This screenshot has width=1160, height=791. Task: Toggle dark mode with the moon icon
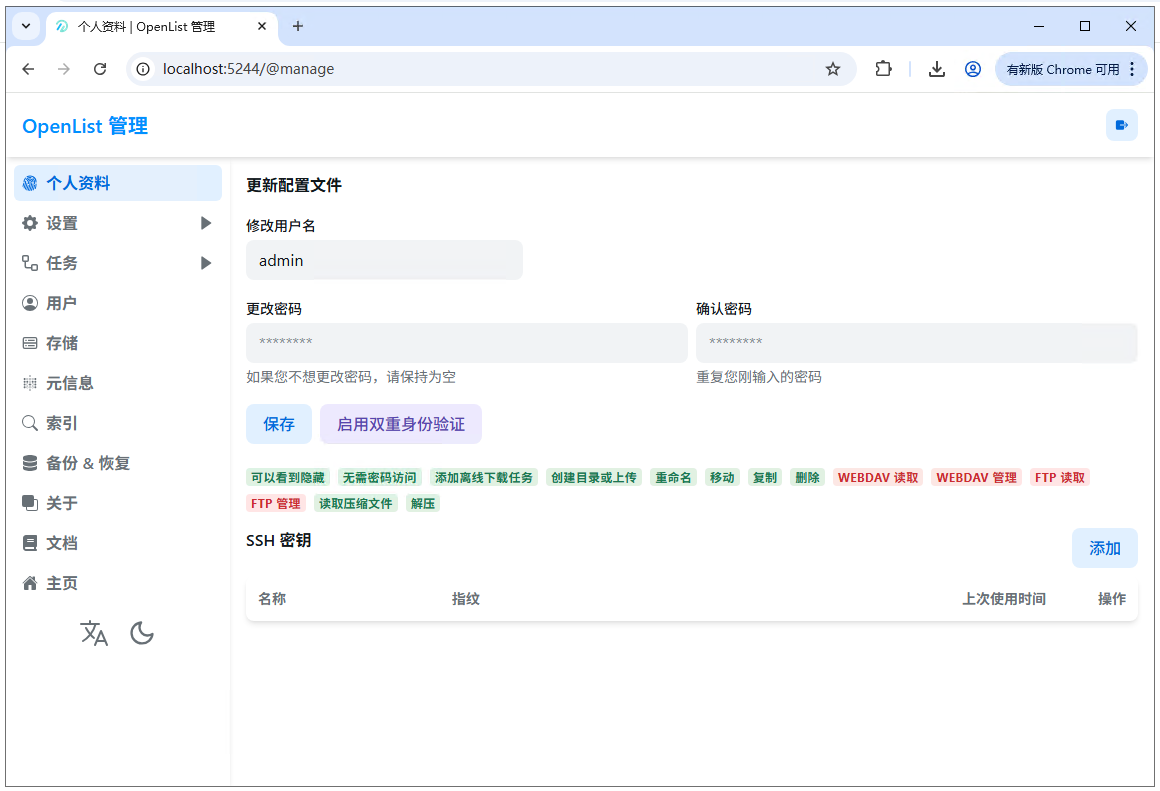[141, 633]
